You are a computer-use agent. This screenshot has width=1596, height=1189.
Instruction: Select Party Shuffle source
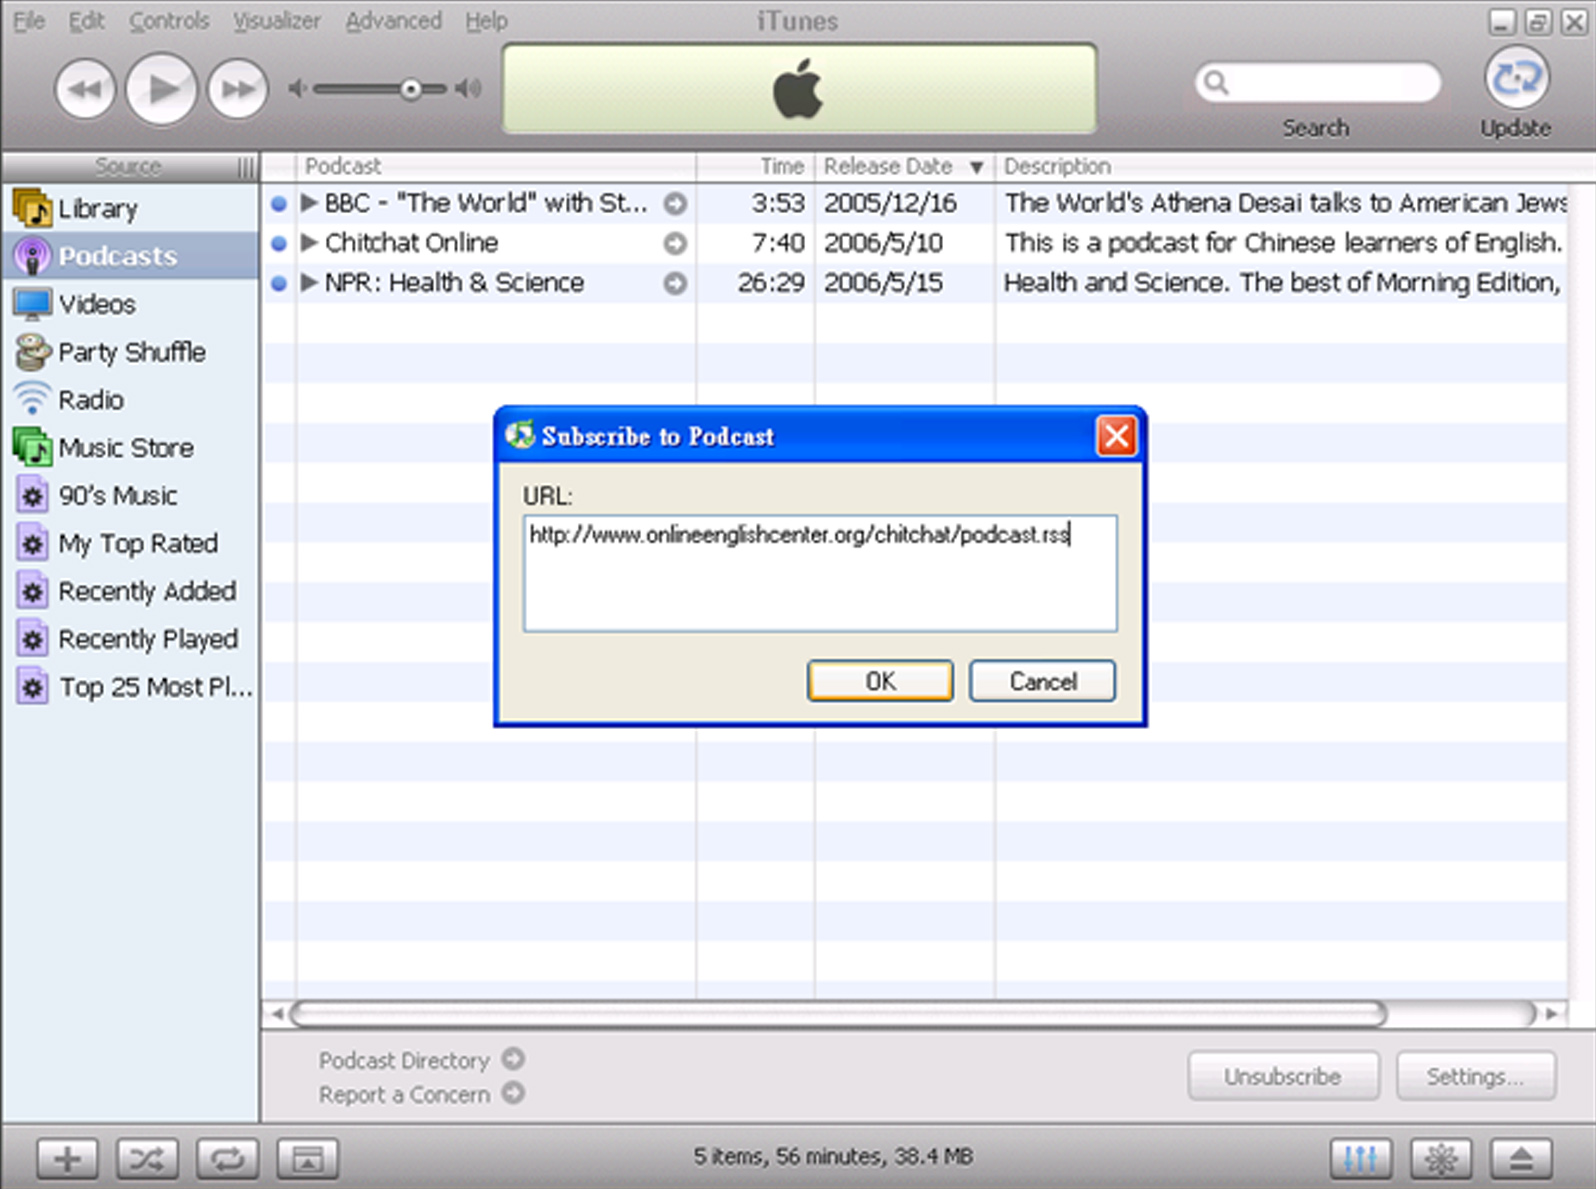(x=130, y=352)
